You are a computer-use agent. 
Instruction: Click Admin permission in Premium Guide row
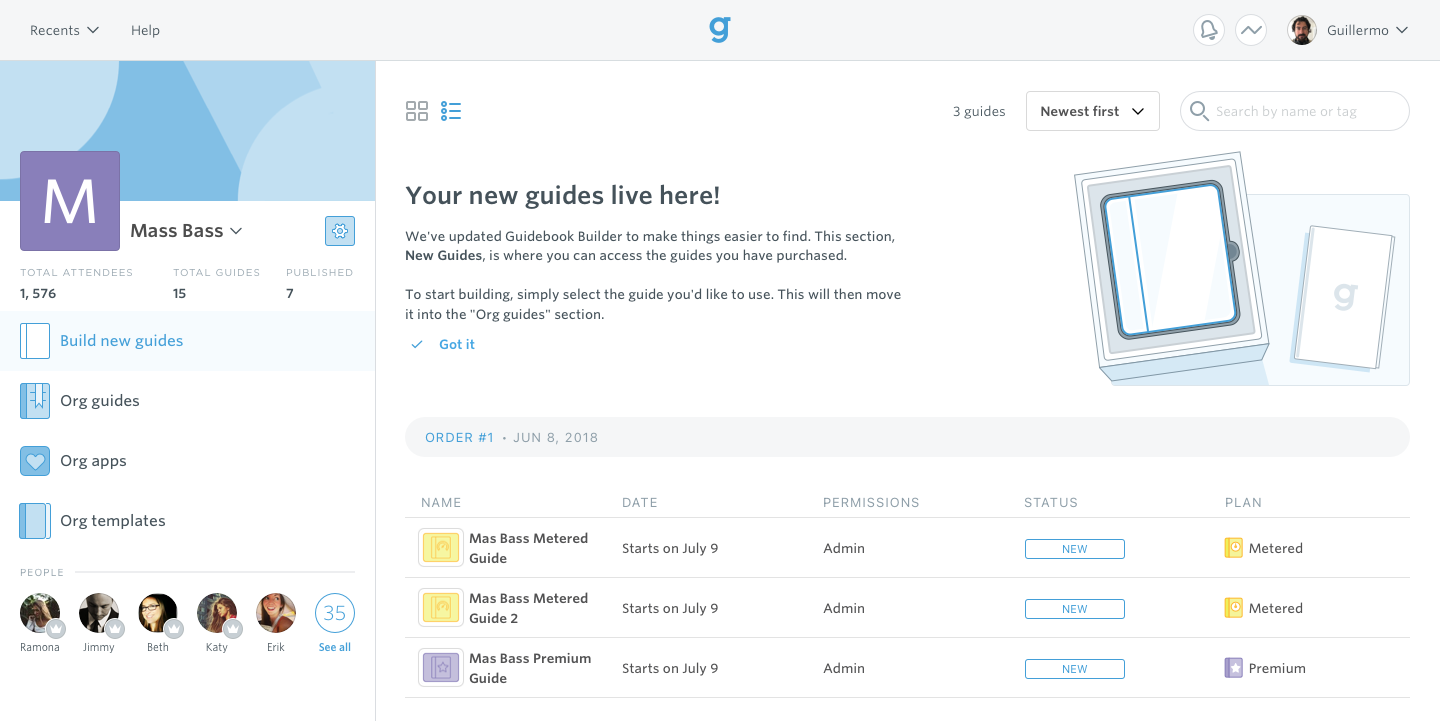[x=844, y=668]
